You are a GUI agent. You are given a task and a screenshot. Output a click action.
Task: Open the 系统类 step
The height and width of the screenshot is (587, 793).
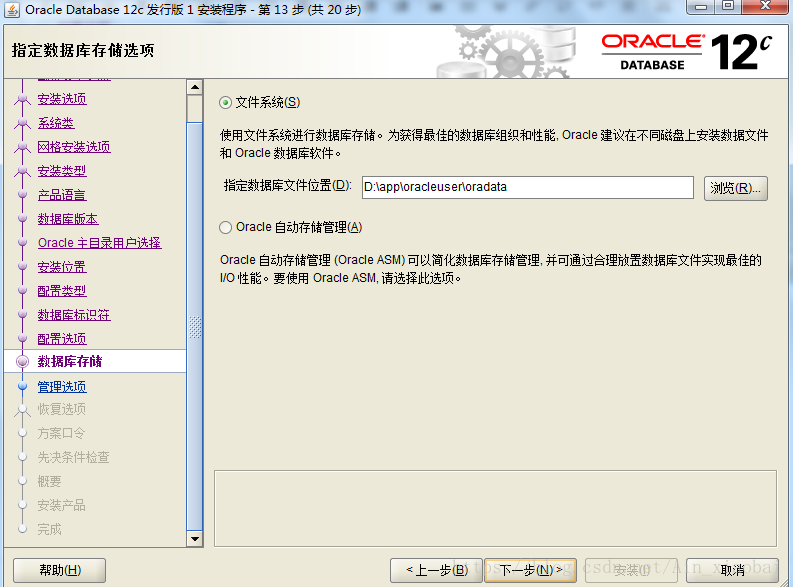[x=56, y=123]
